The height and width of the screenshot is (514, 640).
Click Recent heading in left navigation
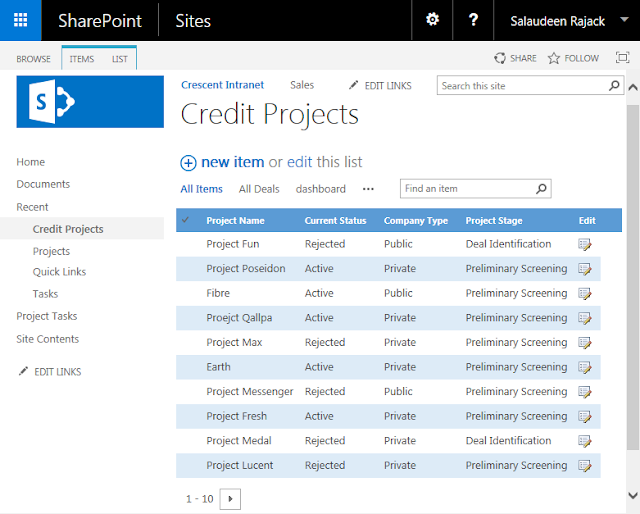(x=32, y=207)
